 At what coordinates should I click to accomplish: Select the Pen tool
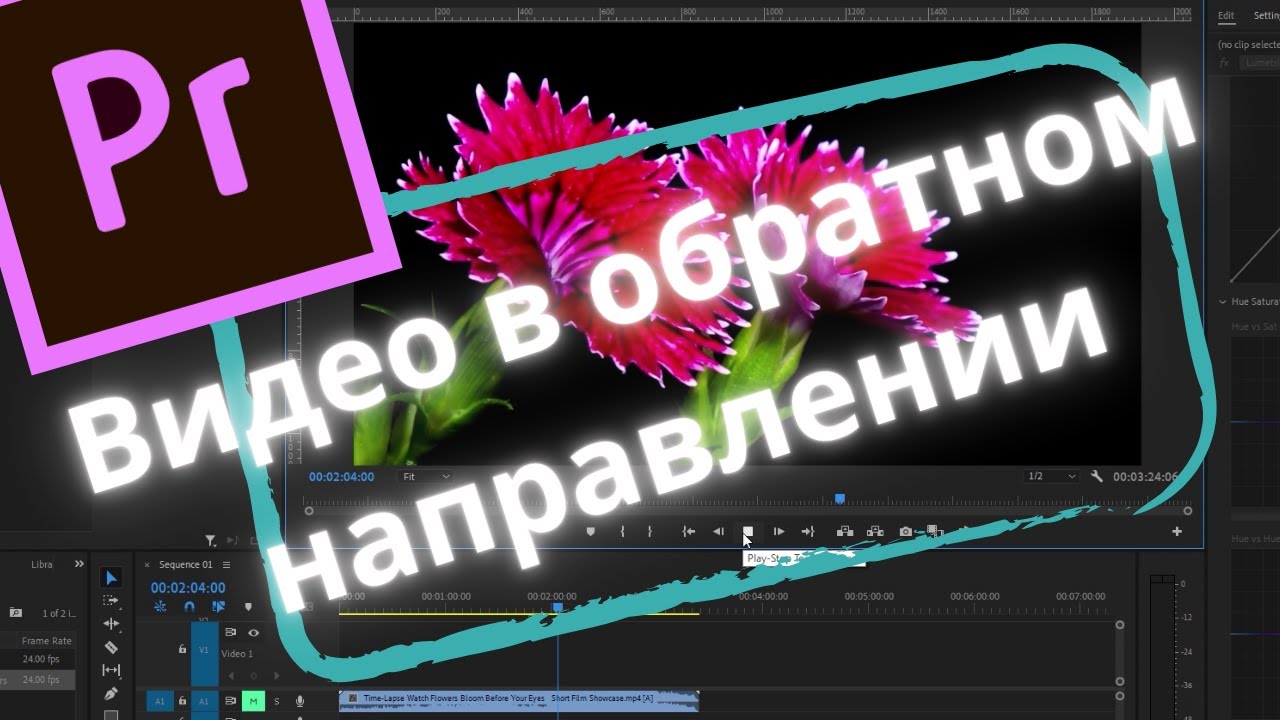(x=111, y=693)
